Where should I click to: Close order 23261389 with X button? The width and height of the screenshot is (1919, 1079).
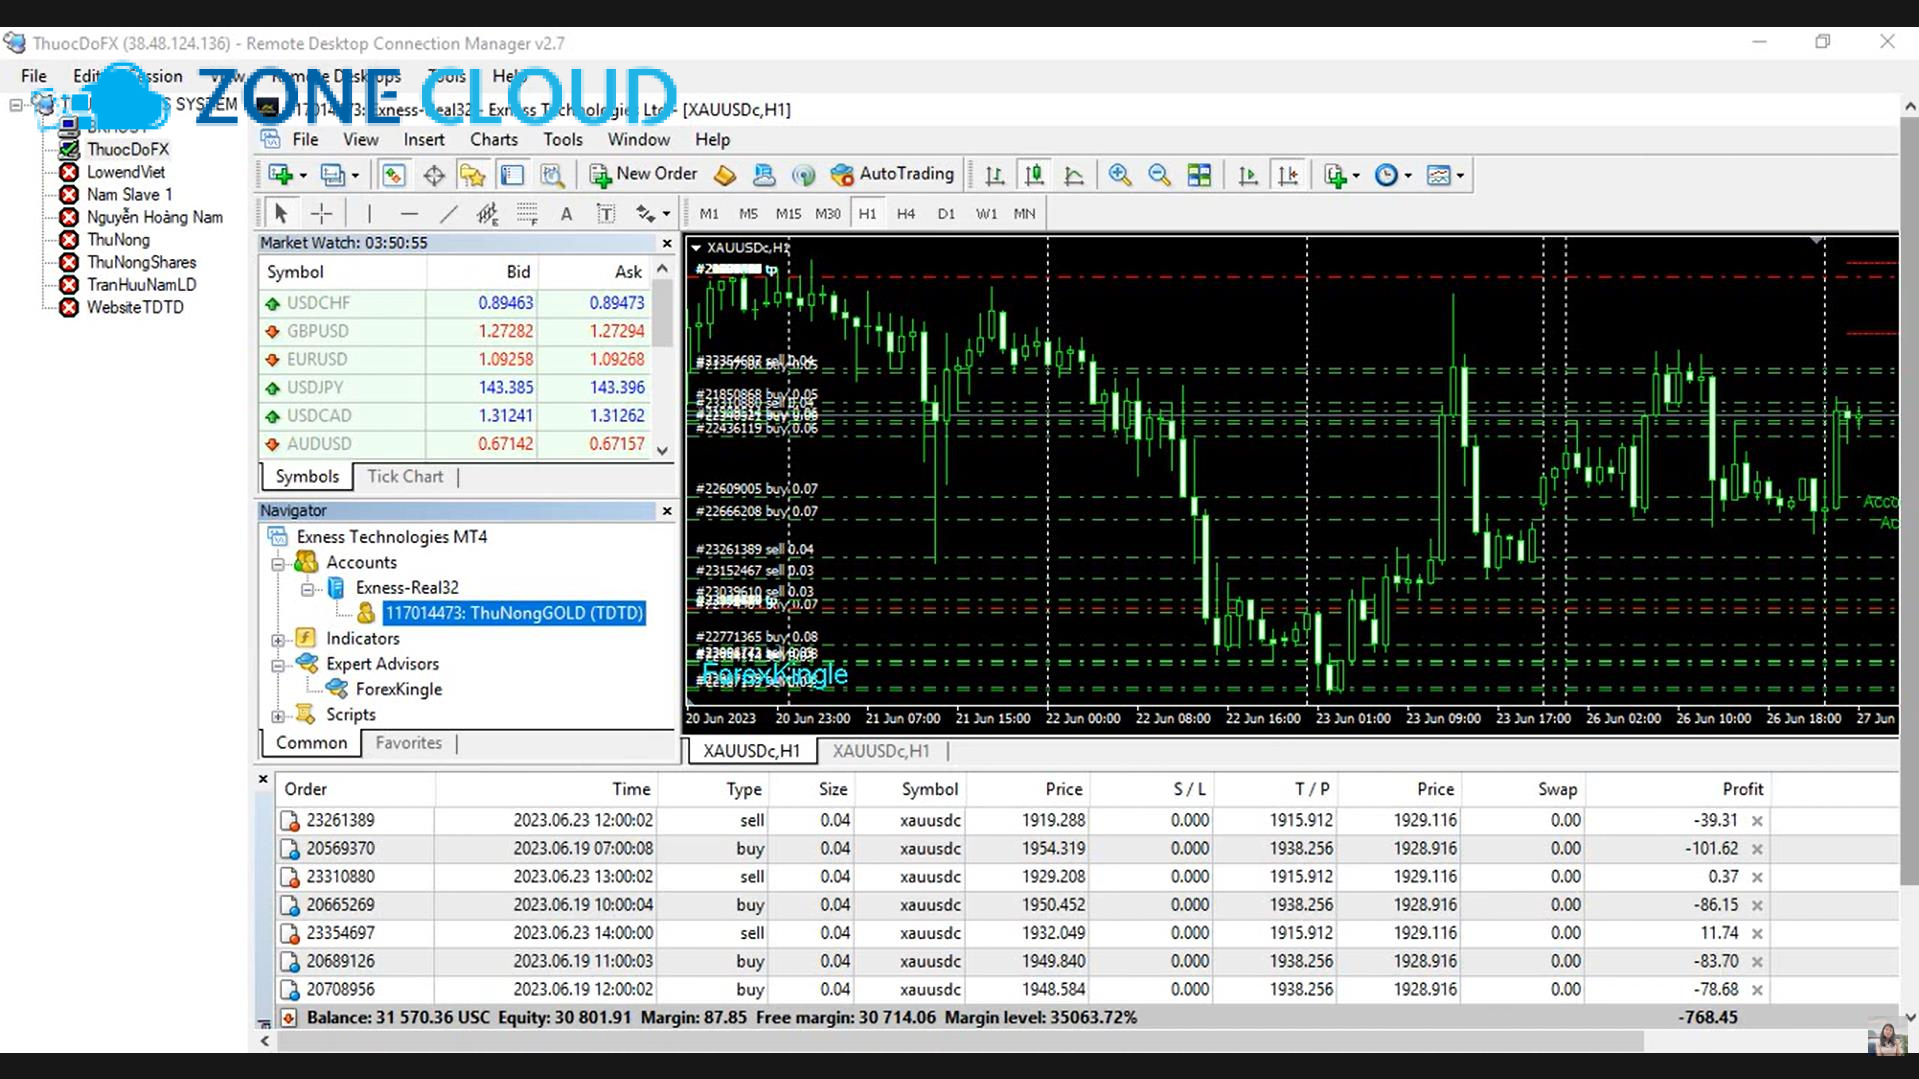click(x=1756, y=820)
